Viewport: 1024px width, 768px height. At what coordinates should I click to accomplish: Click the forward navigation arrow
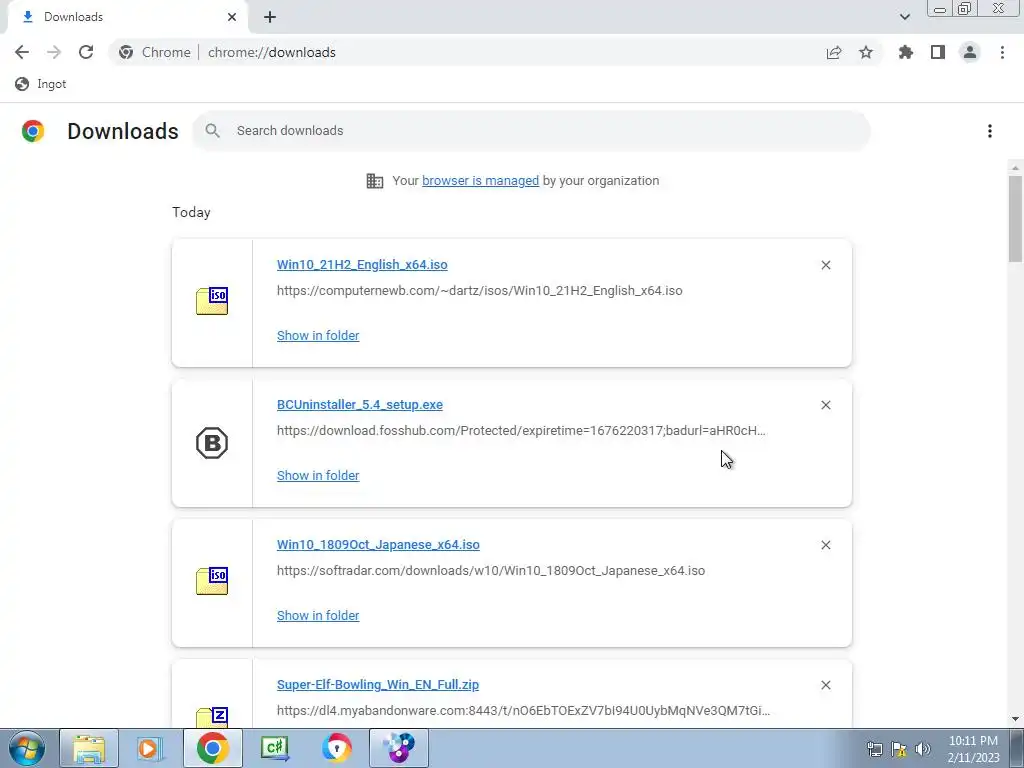coord(54,52)
